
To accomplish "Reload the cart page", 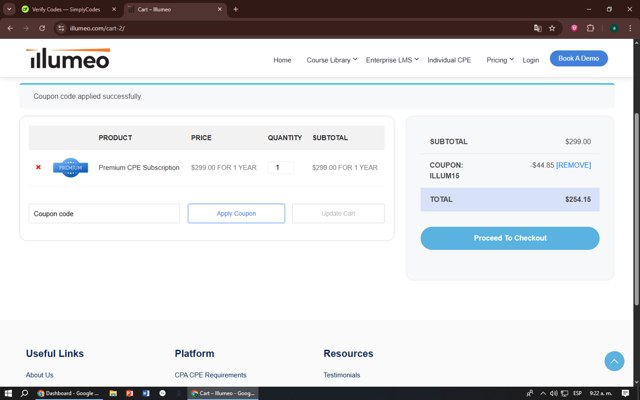I will tap(42, 28).
